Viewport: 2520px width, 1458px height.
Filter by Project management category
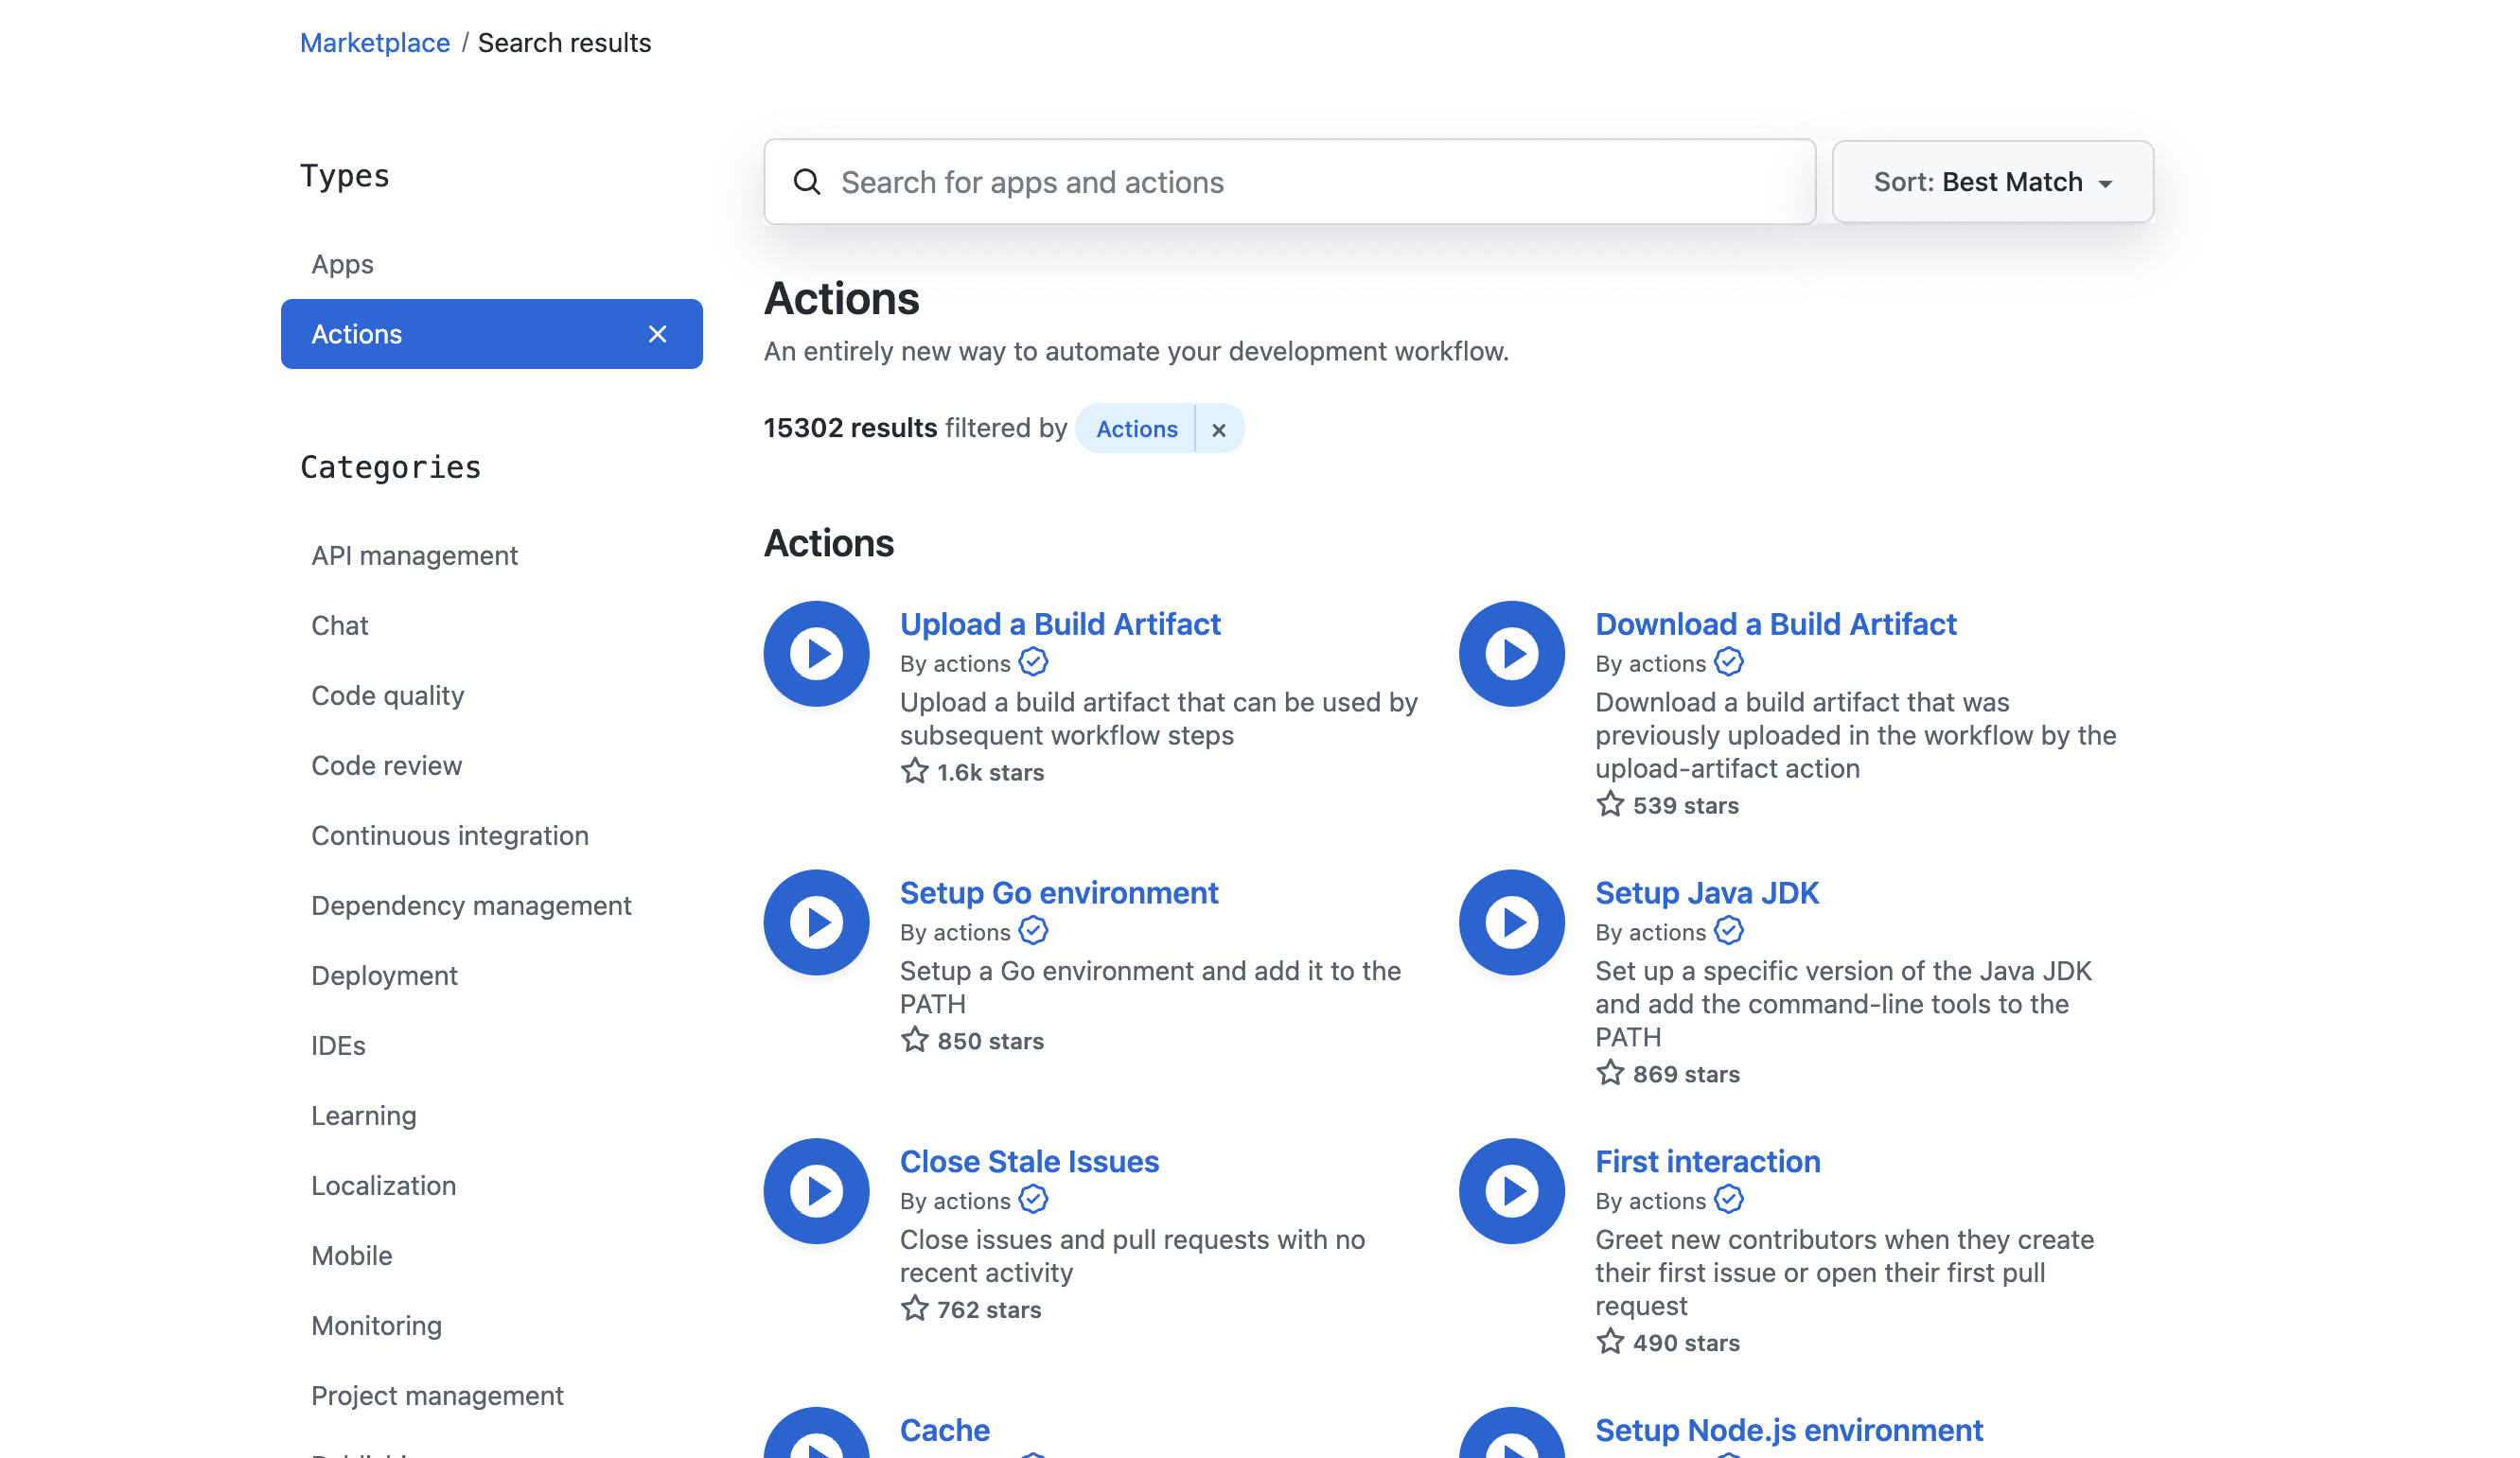(x=437, y=1396)
